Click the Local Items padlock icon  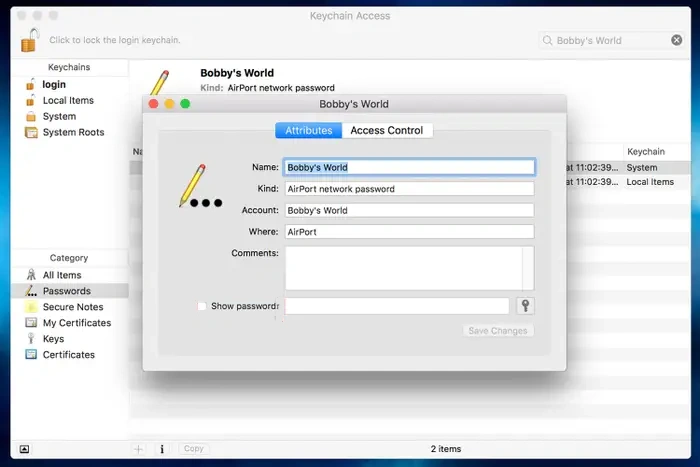coord(30,100)
